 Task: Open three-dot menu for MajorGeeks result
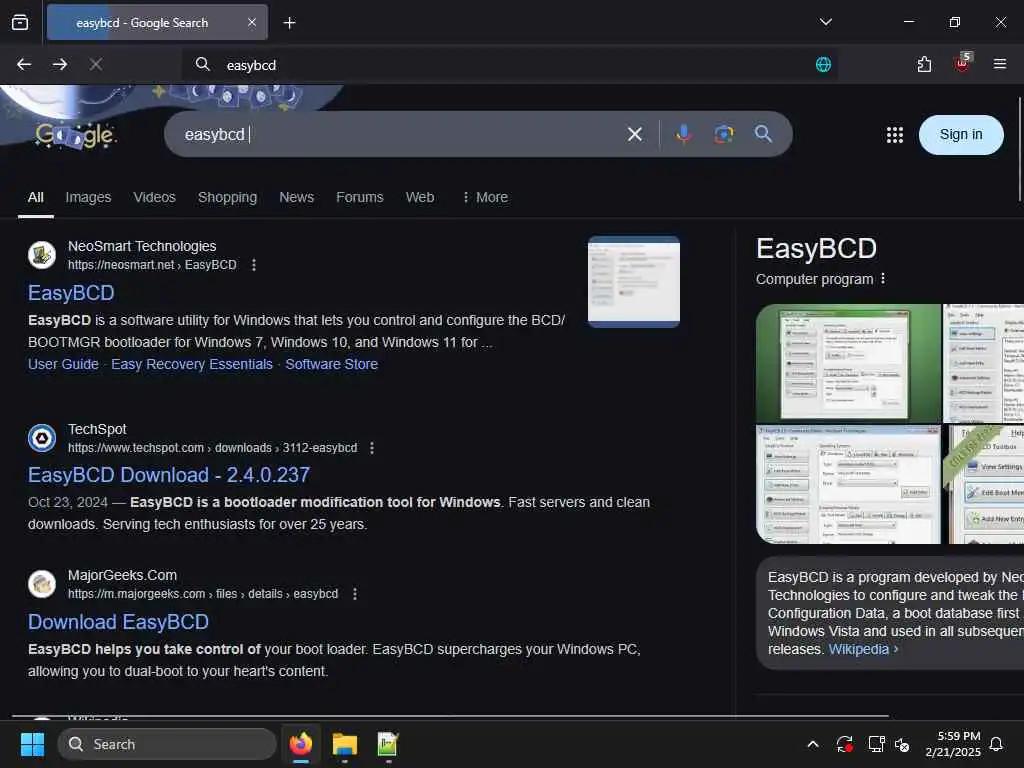(x=355, y=594)
